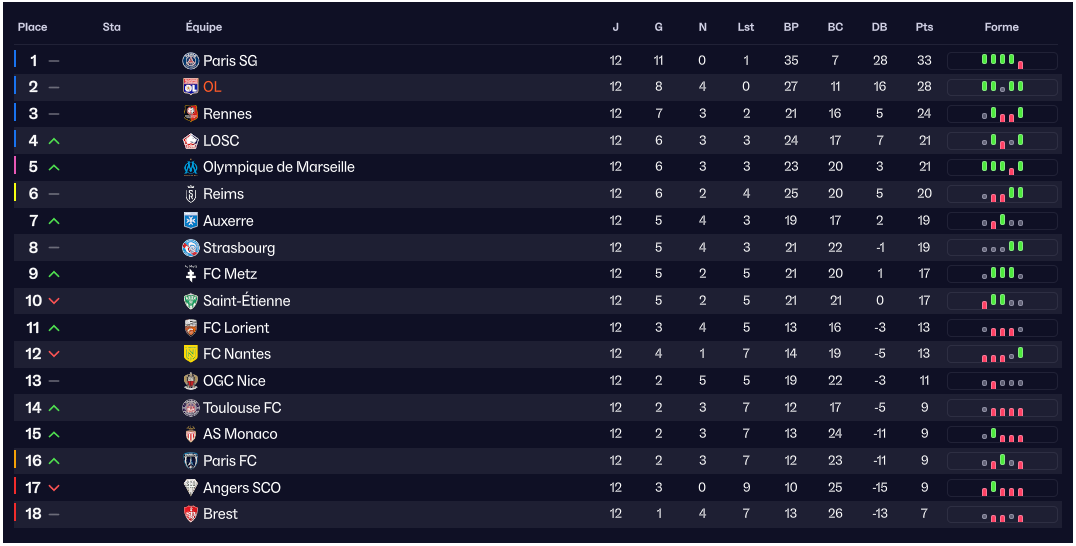Open the Reims team link
Viewport: 1076px width, 546px height.
point(223,194)
